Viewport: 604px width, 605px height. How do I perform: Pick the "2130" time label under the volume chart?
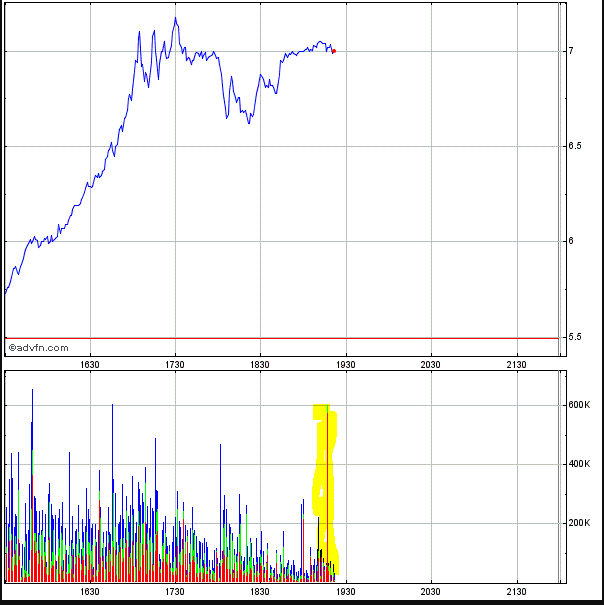[516, 591]
